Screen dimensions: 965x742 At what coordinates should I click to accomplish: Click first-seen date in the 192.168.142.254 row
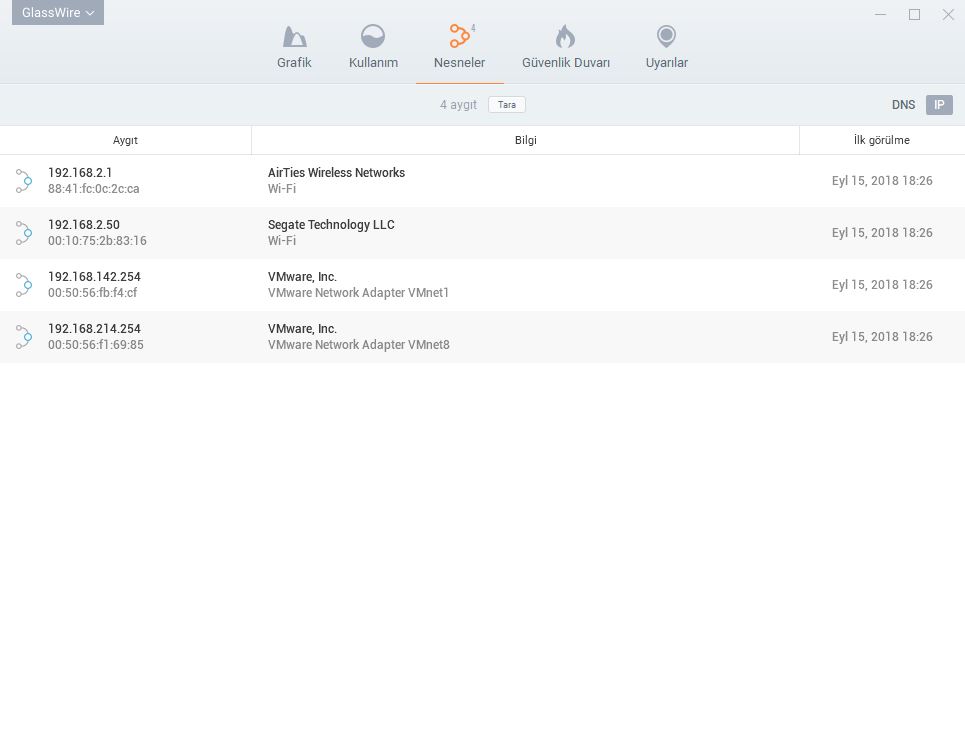(882, 285)
